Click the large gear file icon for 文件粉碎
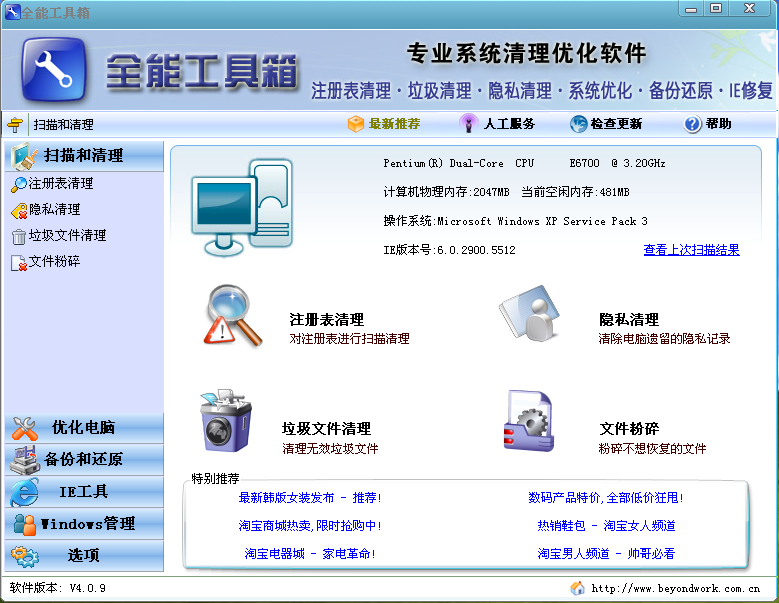 coord(529,421)
